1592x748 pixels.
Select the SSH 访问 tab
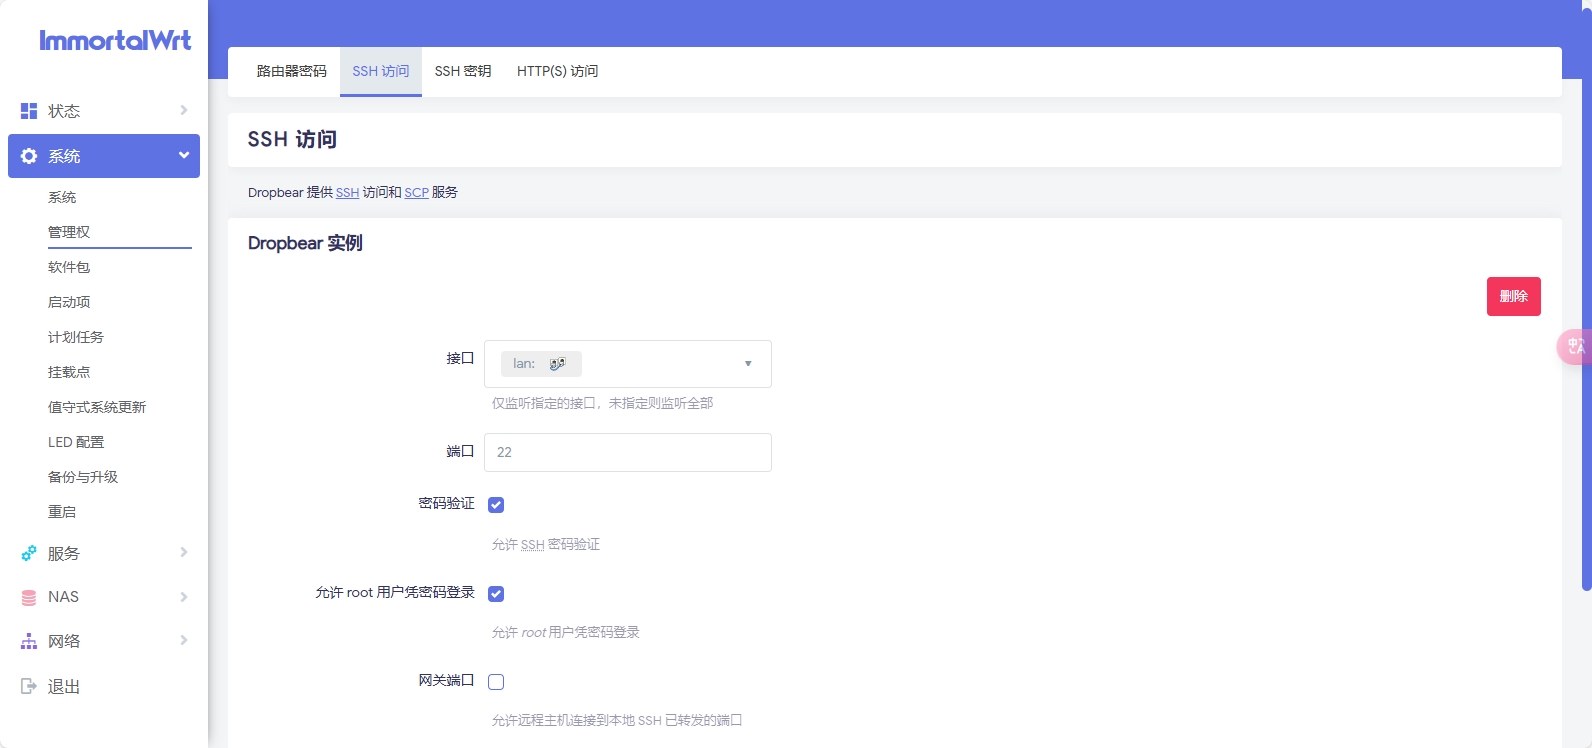pos(381,71)
